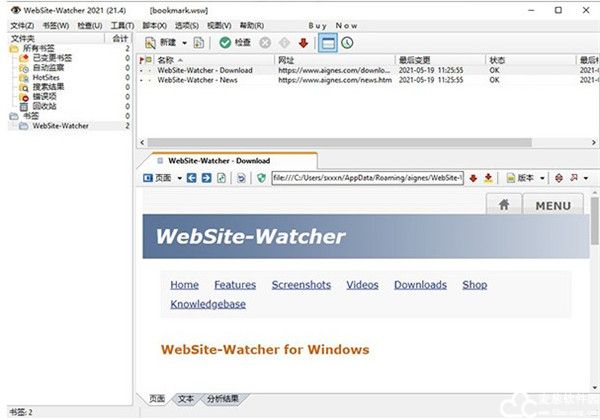This screenshot has height=420, width=600.
Task: Click the news.htm URL cell
Action: click(335, 80)
